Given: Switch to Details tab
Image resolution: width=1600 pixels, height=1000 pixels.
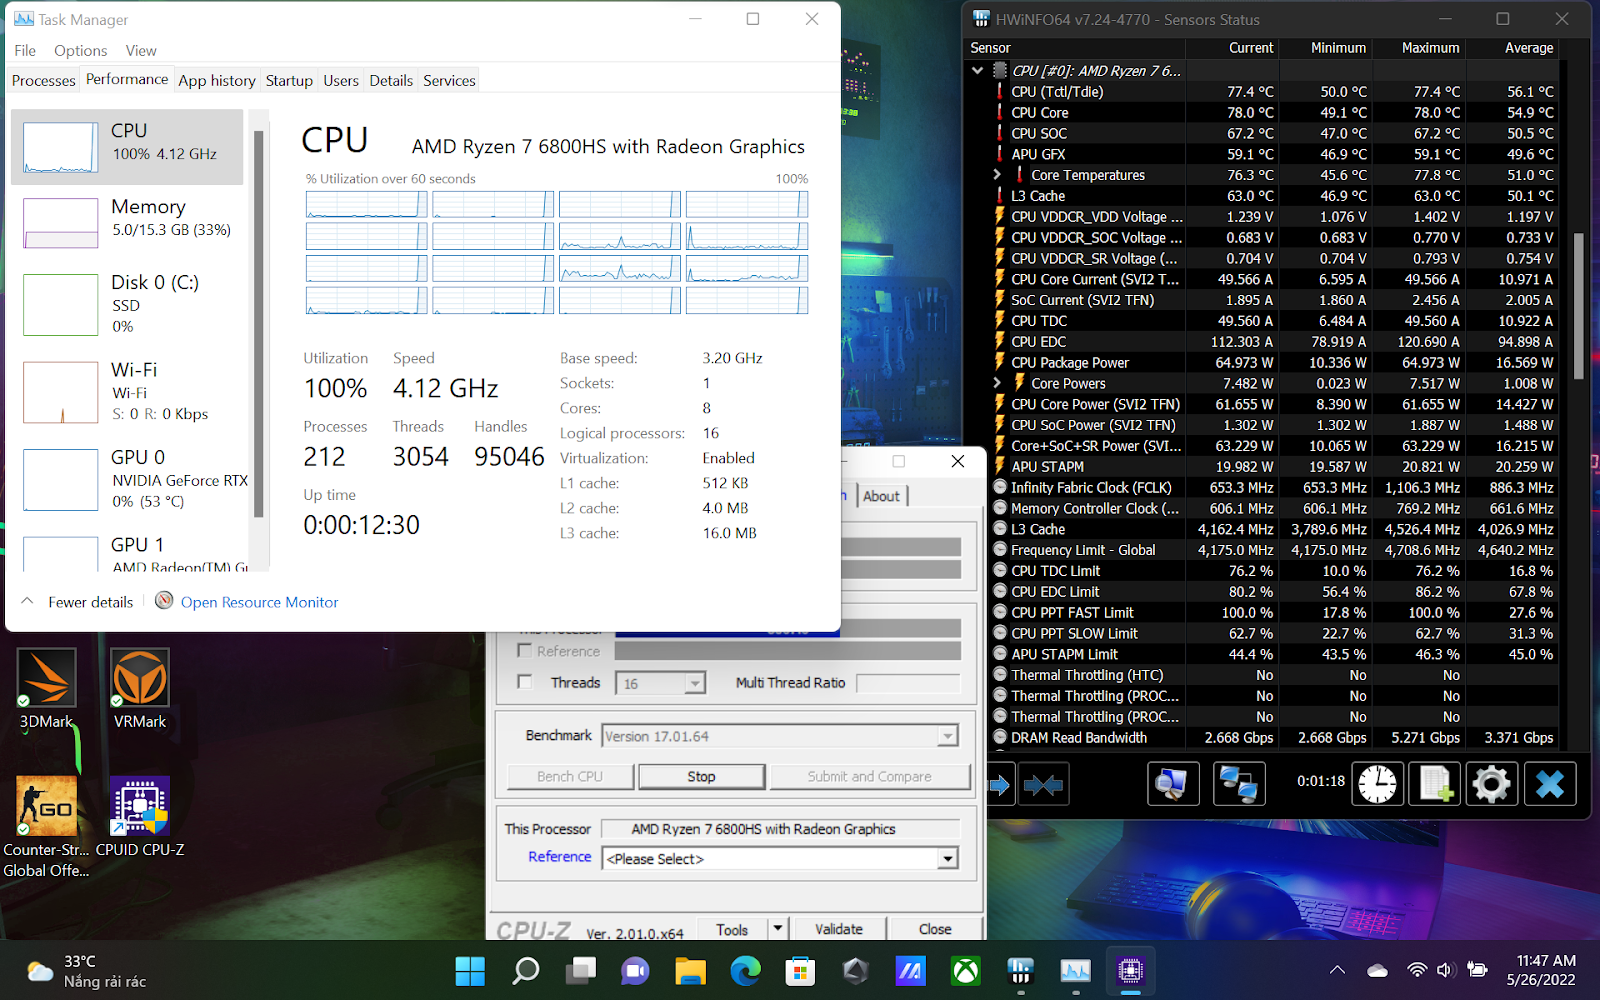Looking at the screenshot, I should 391,80.
